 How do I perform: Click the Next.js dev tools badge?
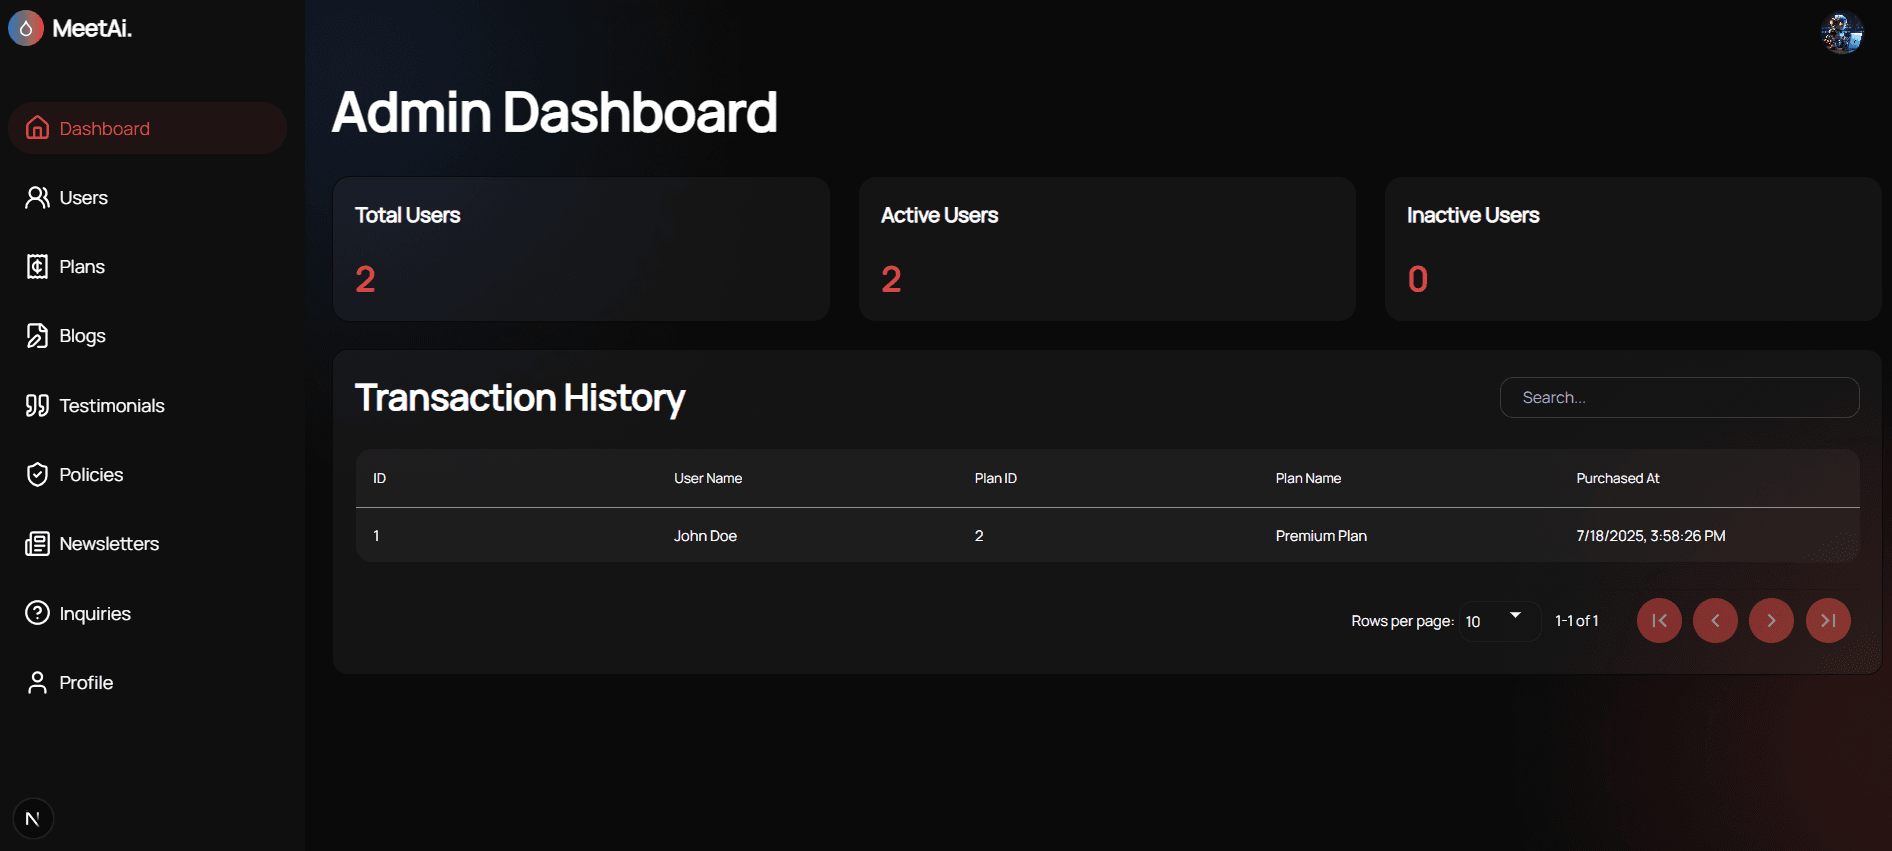click(33, 819)
